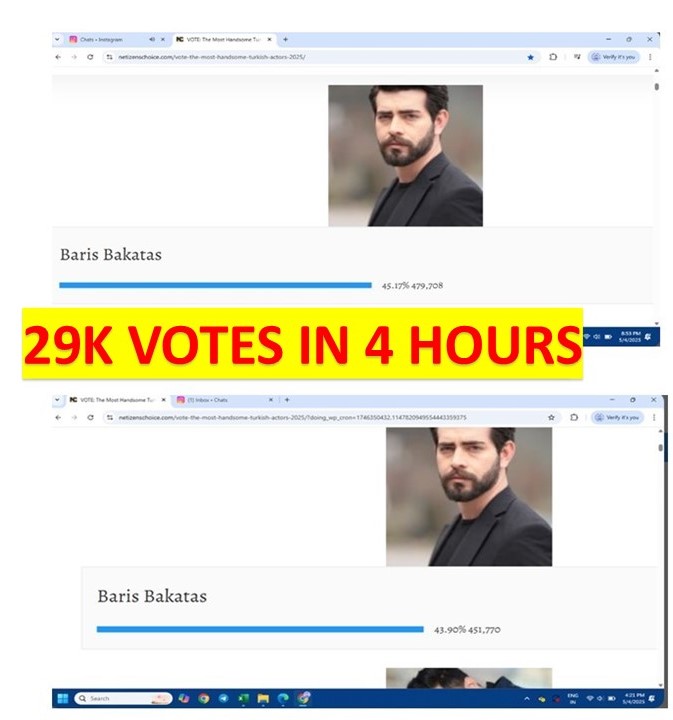Screen dimensions: 673x720
Task: Click the Windows taskbar Search box
Action: click(x=123, y=698)
